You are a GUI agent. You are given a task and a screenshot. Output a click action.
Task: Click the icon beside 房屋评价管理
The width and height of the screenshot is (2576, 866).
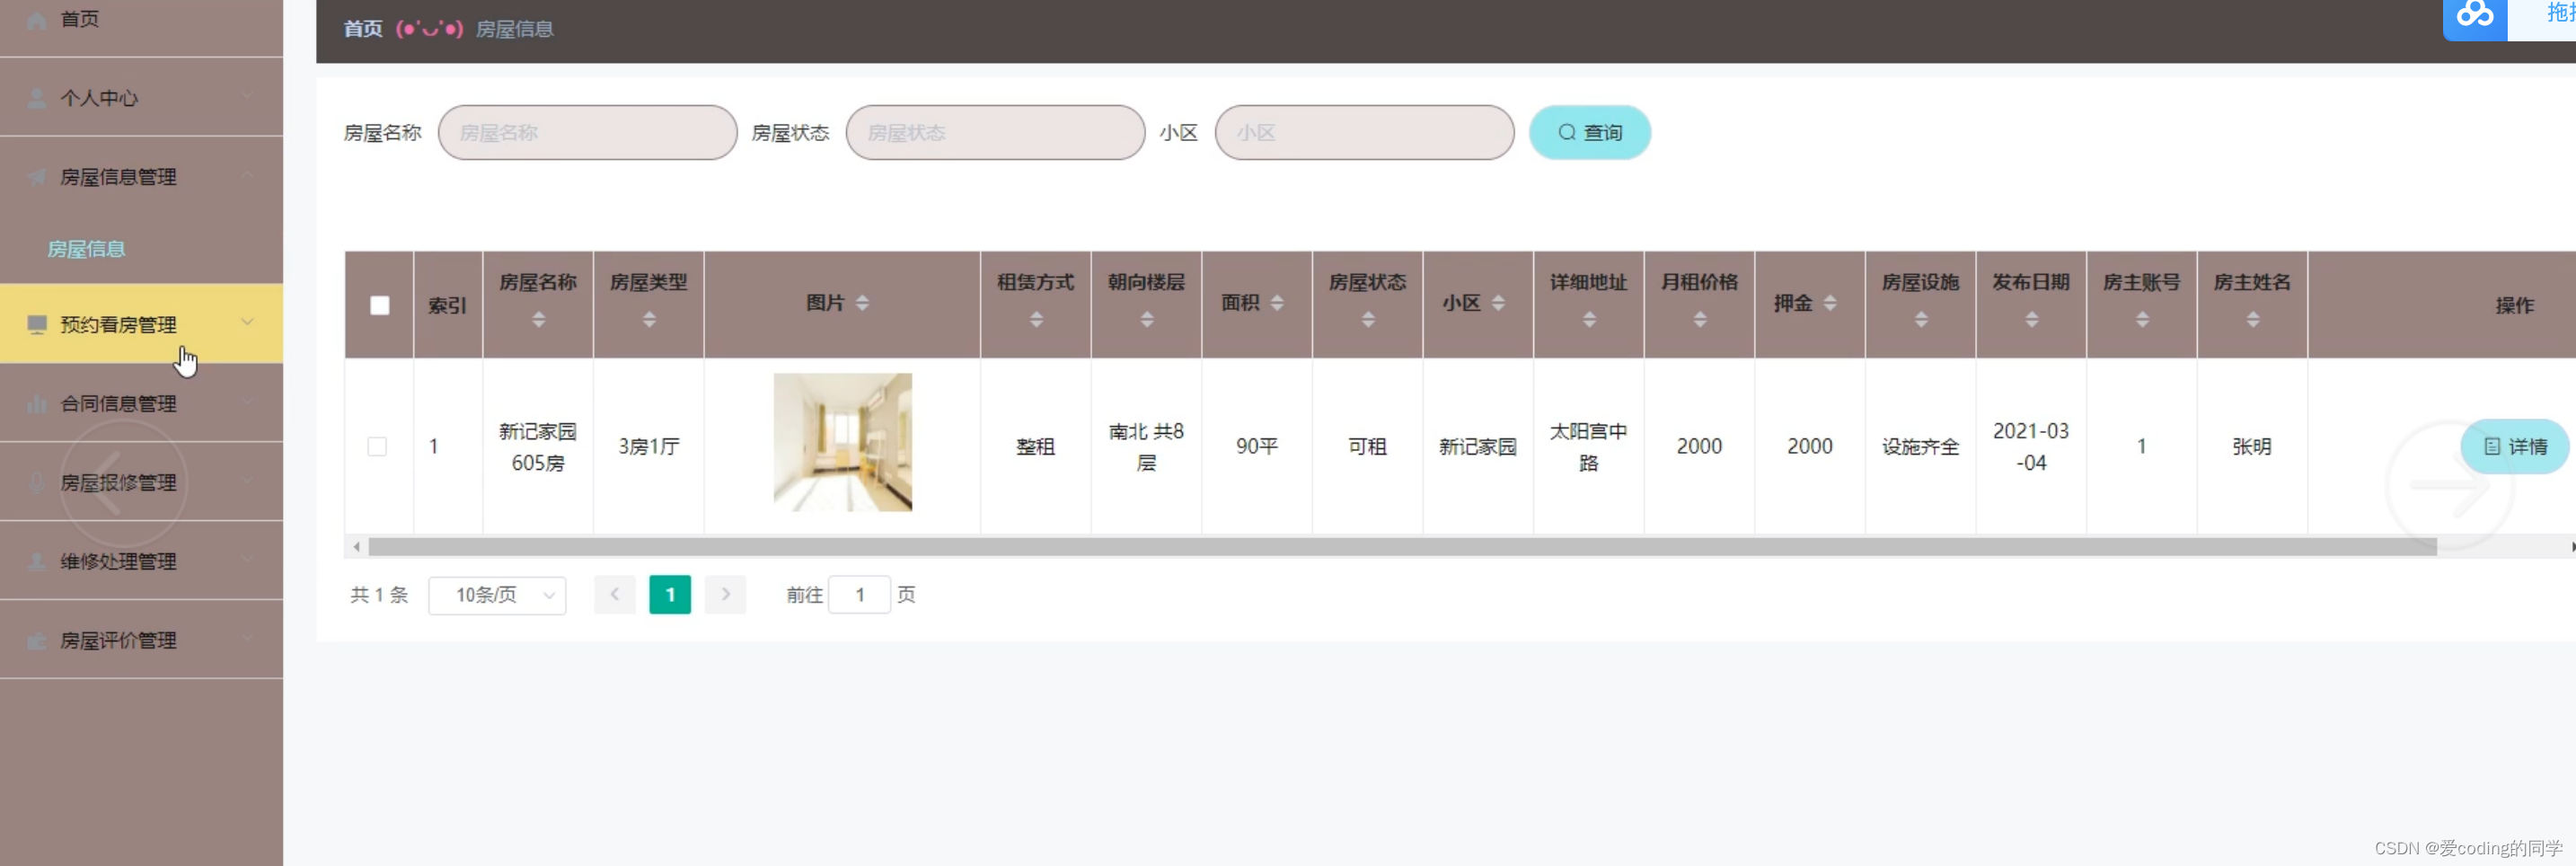pos(37,640)
